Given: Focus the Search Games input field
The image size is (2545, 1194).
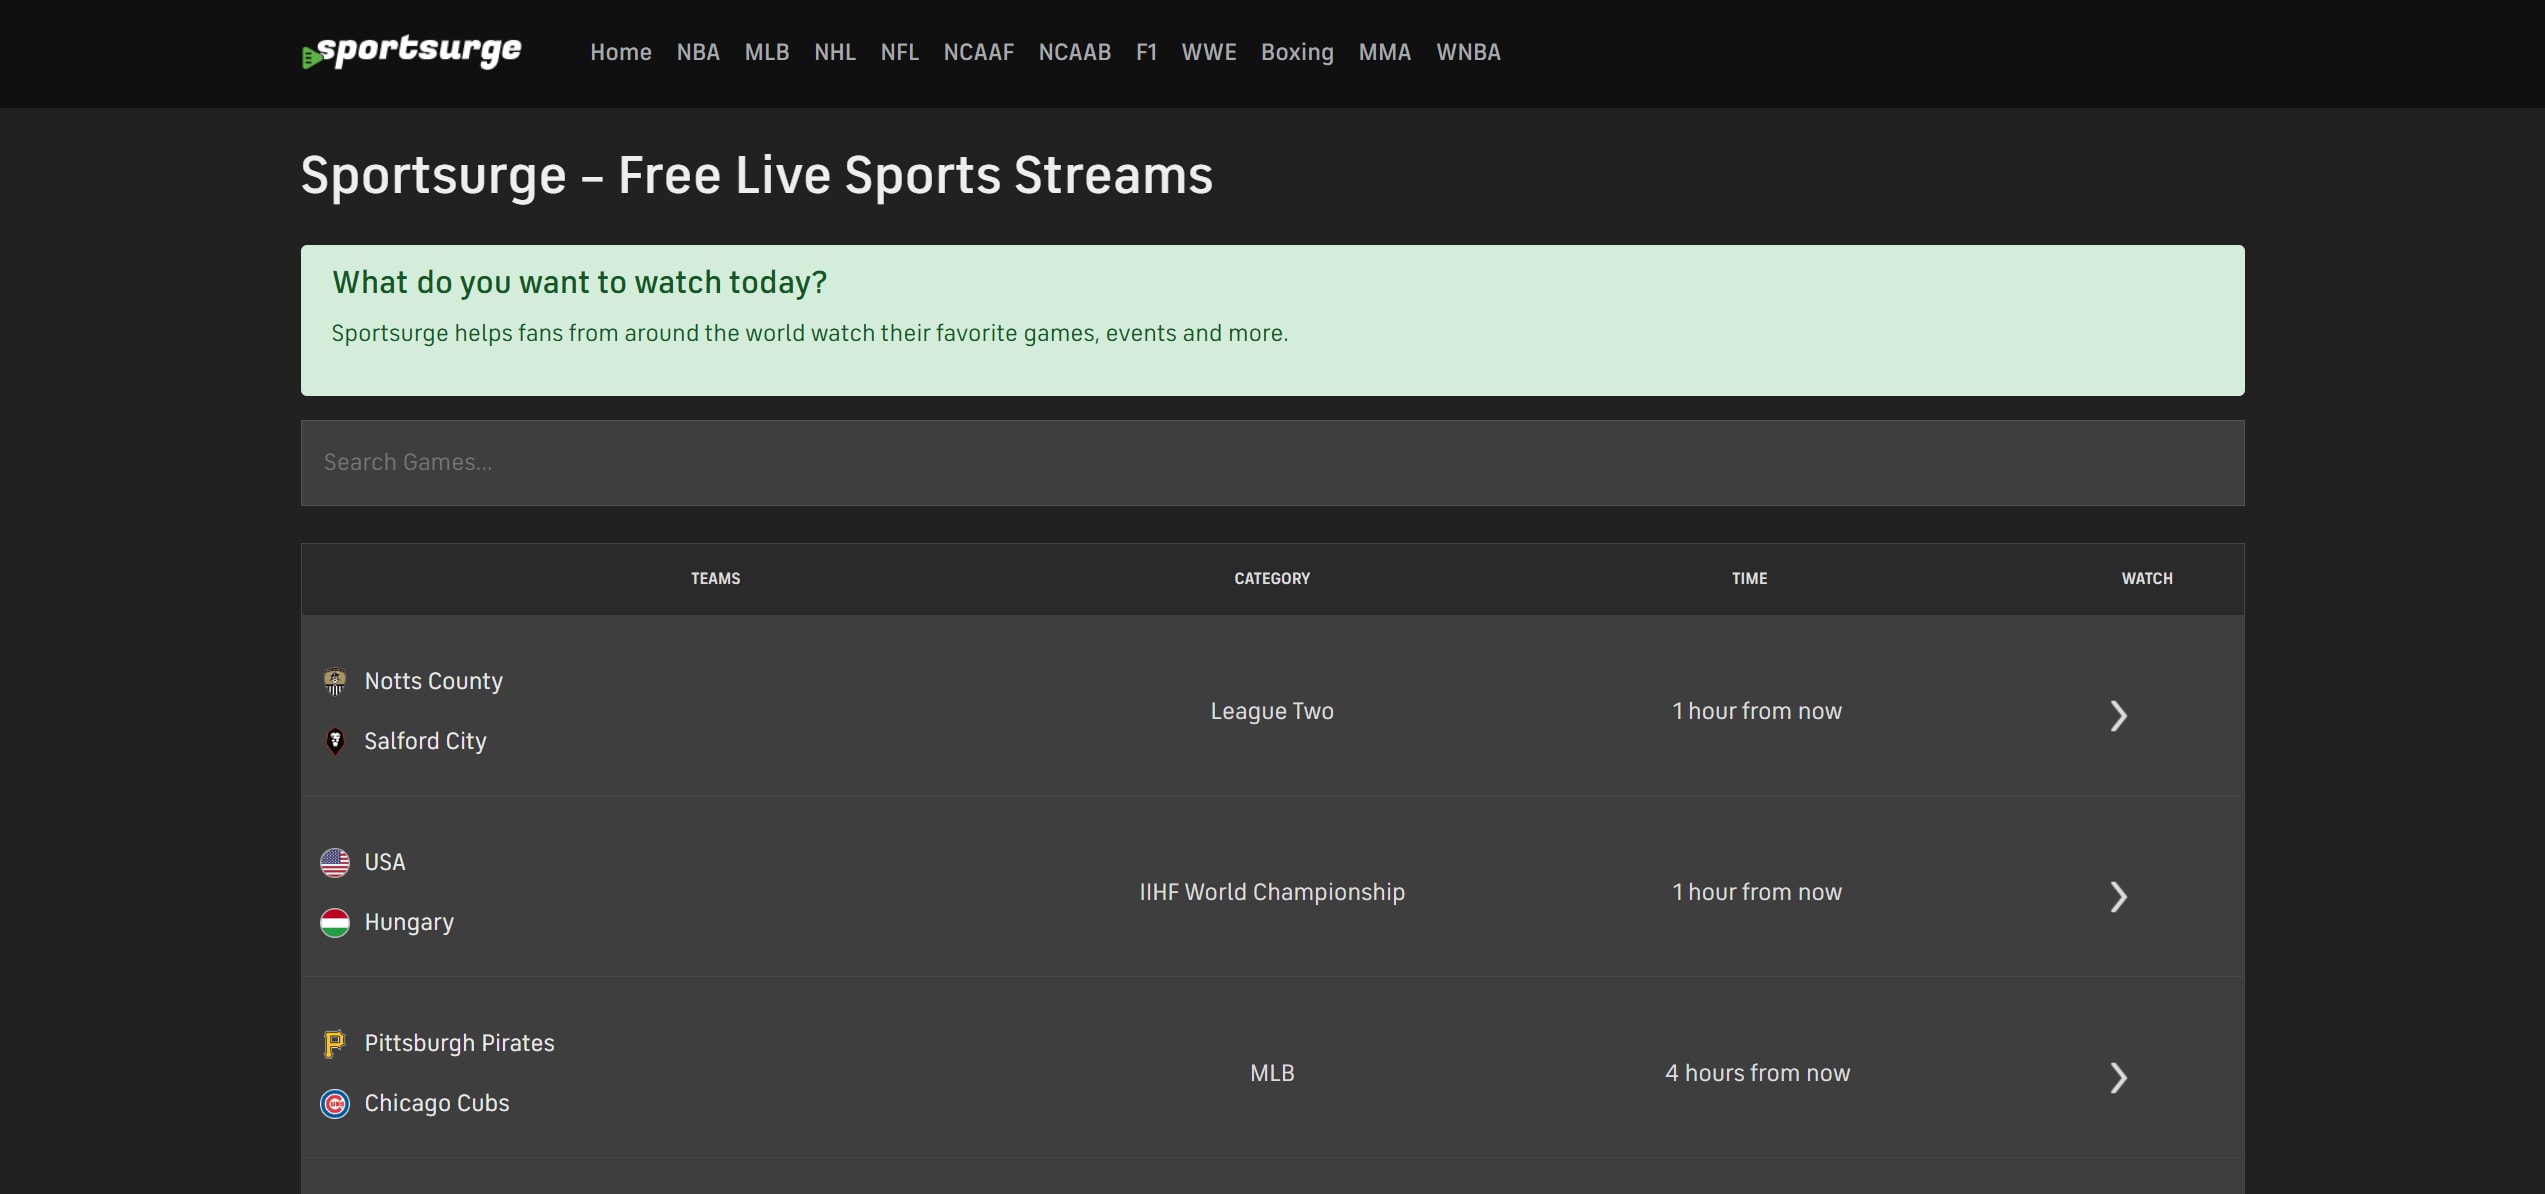Looking at the screenshot, I should coord(1272,463).
